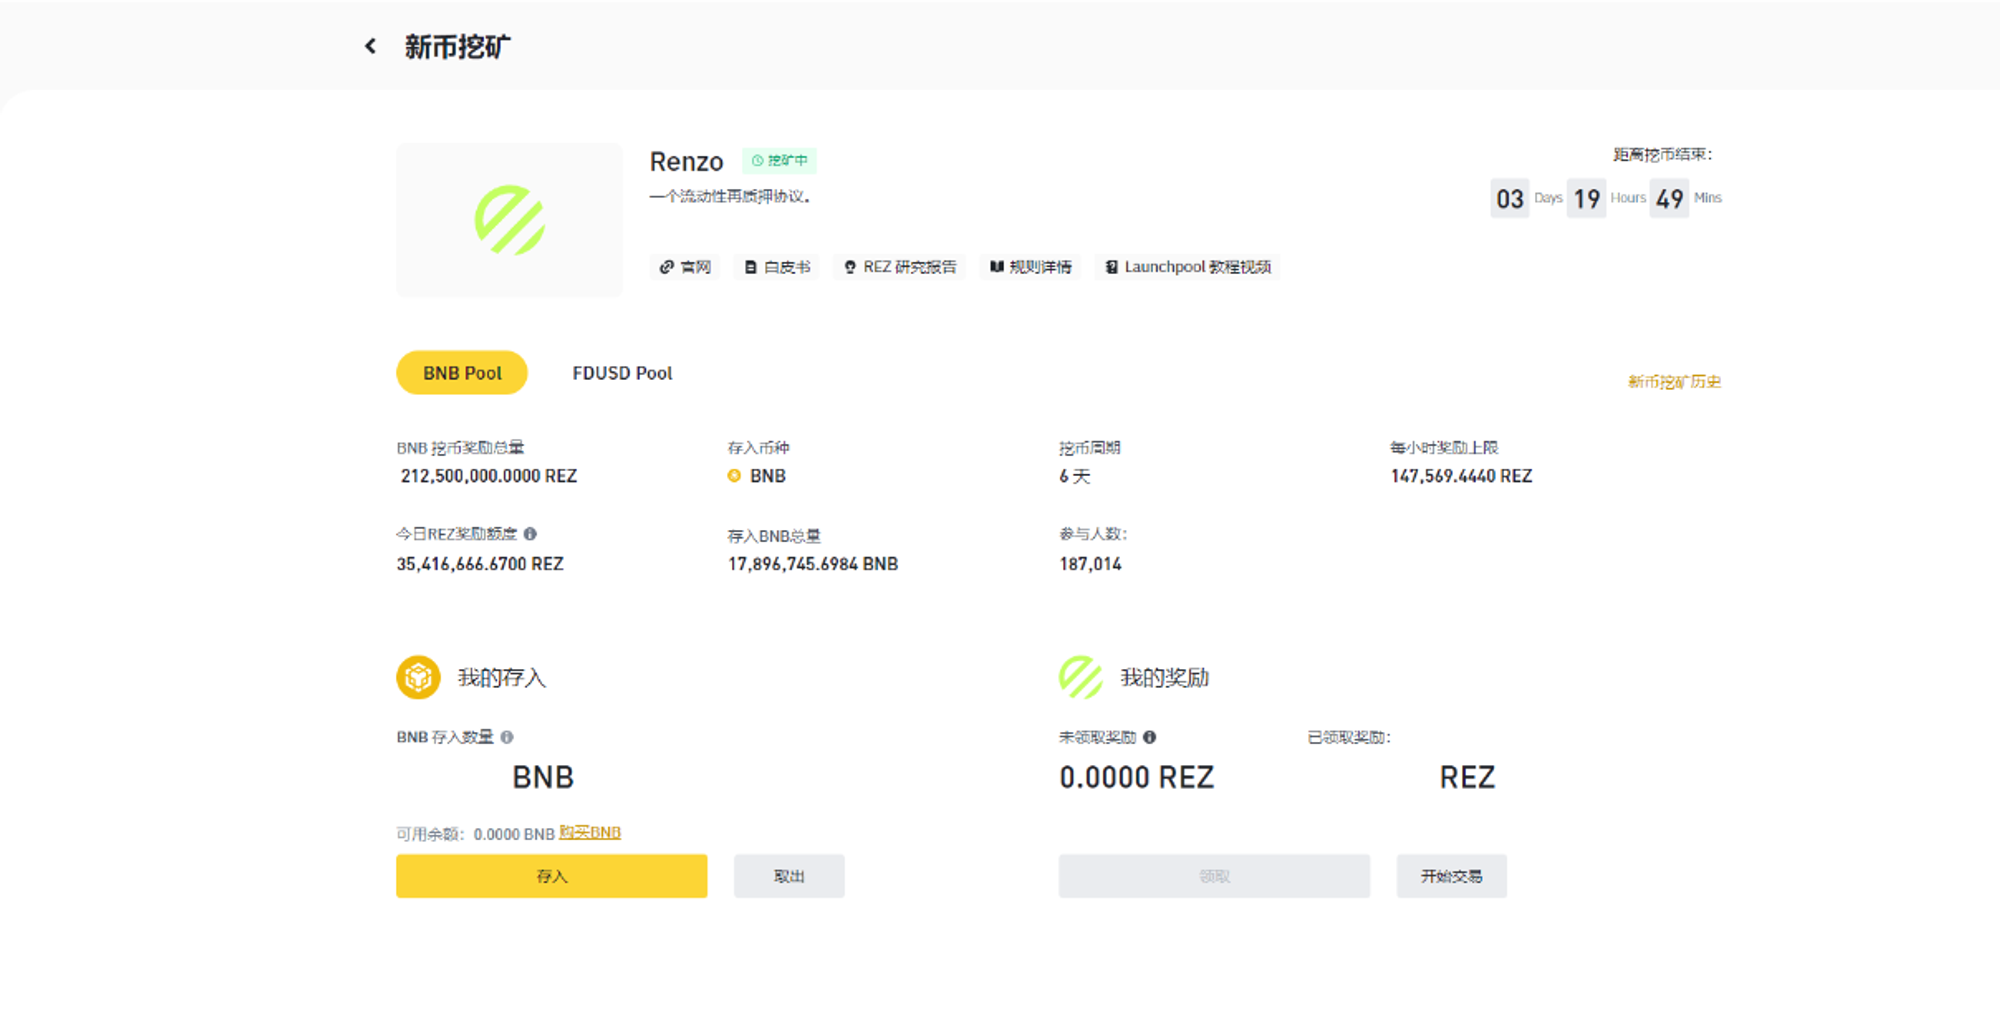Select the BNB Pool tab
2000x1013 pixels.
point(462,373)
